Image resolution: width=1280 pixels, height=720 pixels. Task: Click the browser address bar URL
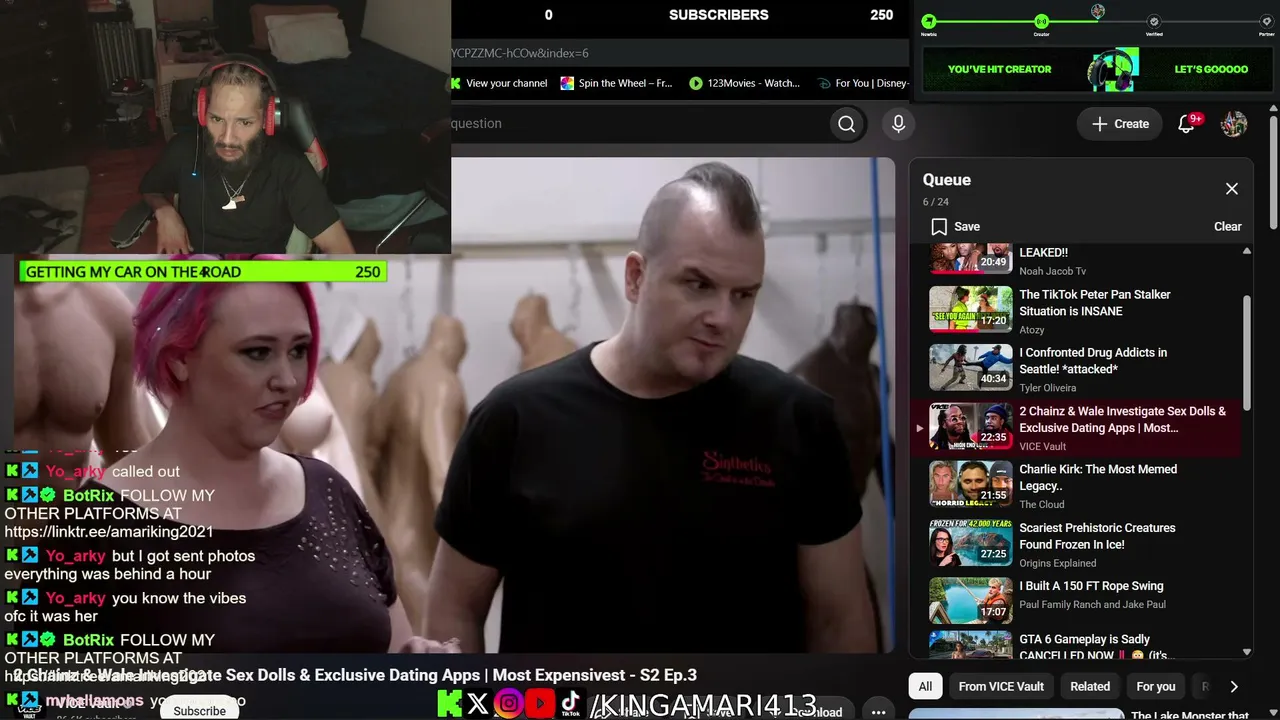pos(520,53)
